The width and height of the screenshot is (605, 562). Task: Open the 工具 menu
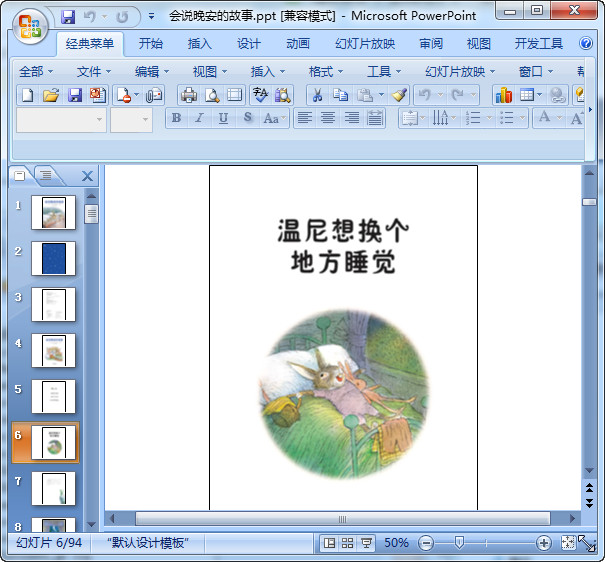[x=384, y=72]
